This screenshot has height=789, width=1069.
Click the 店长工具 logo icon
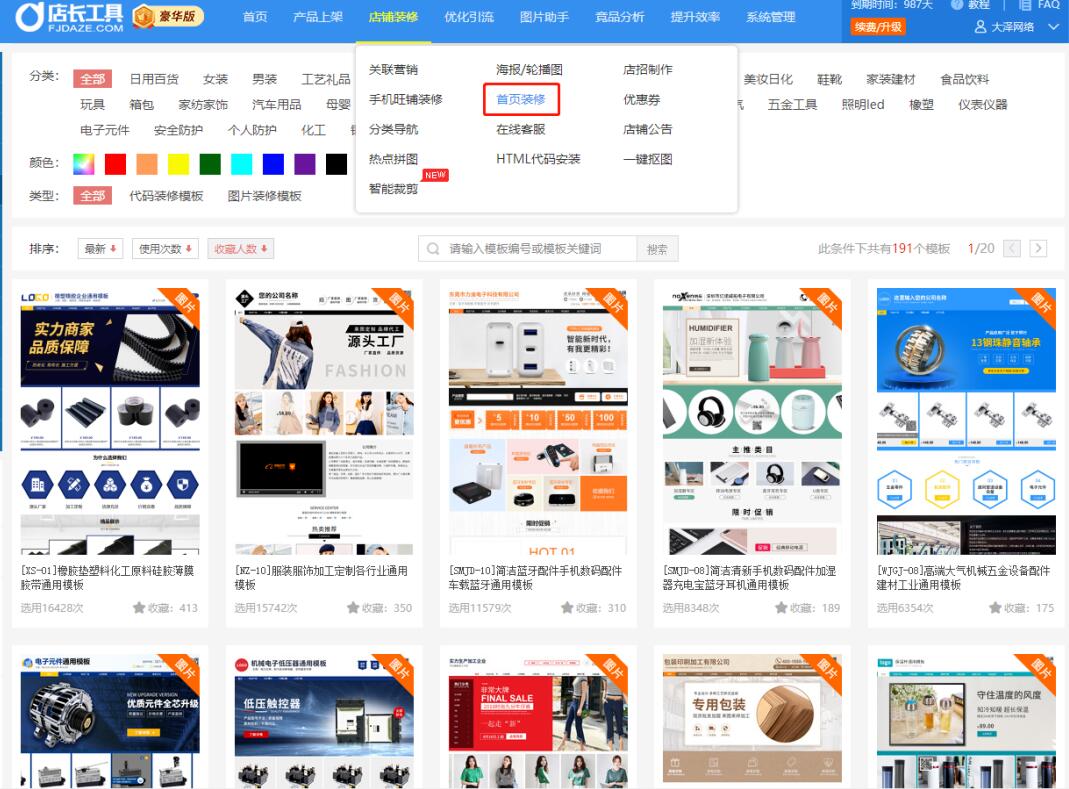click(x=29, y=17)
